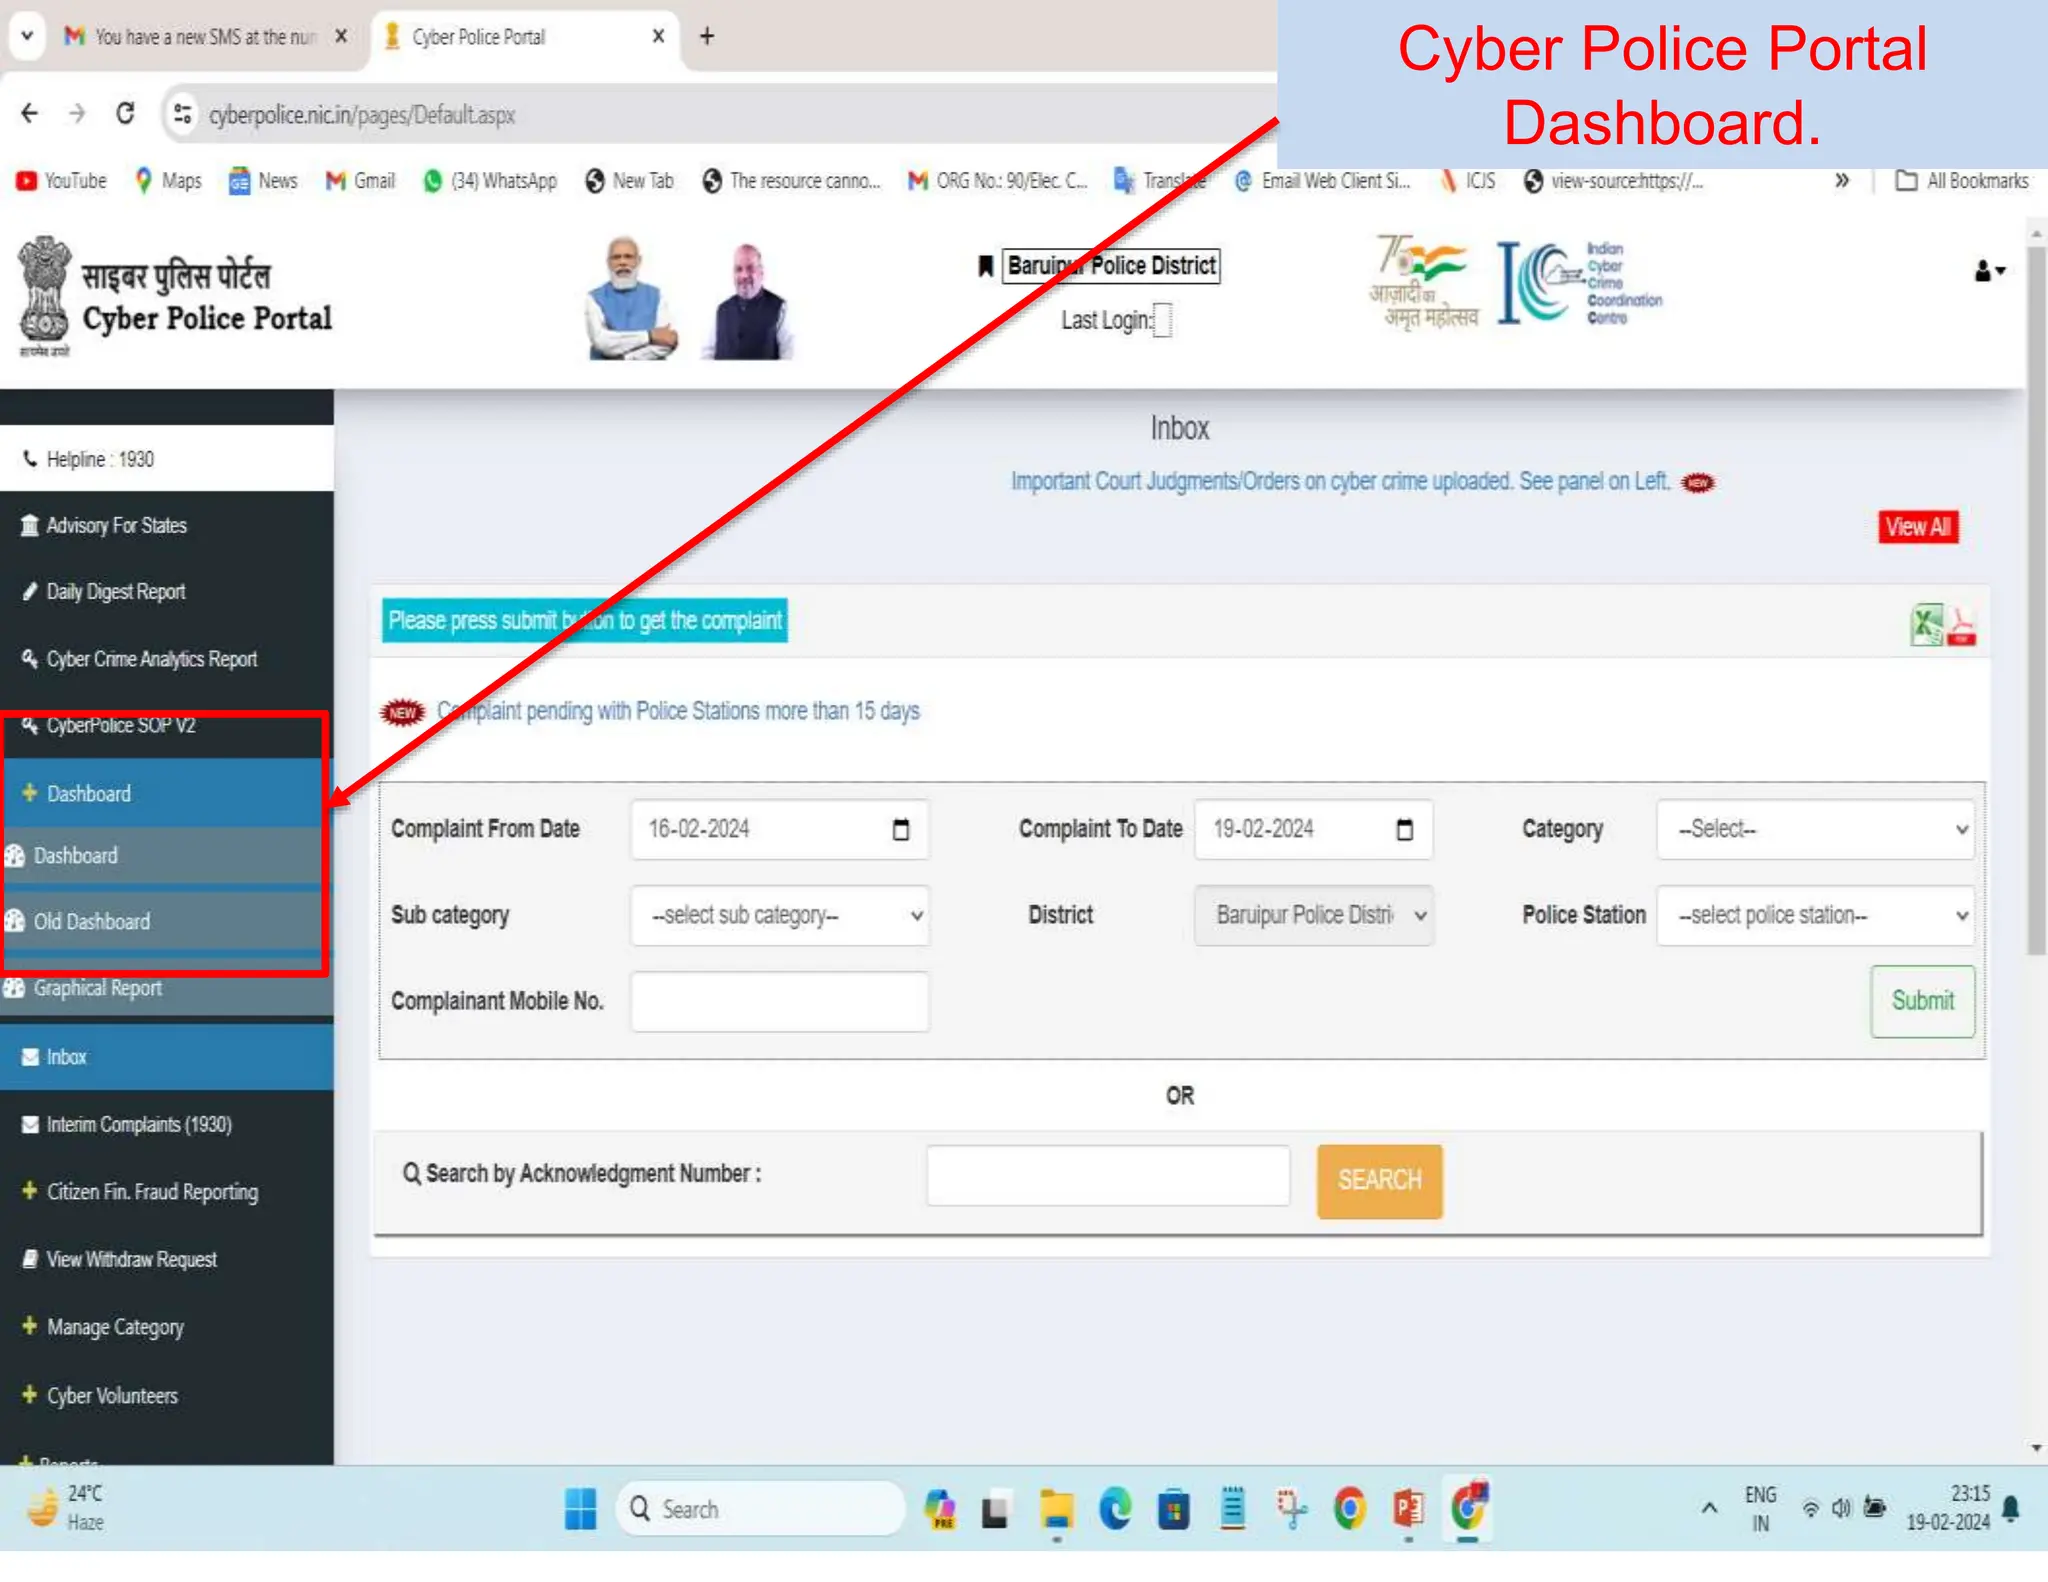Viewport: 2048px width, 1582px height.
Task: Open PowerPoint from the taskbar
Action: (x=1408, y=1508)
